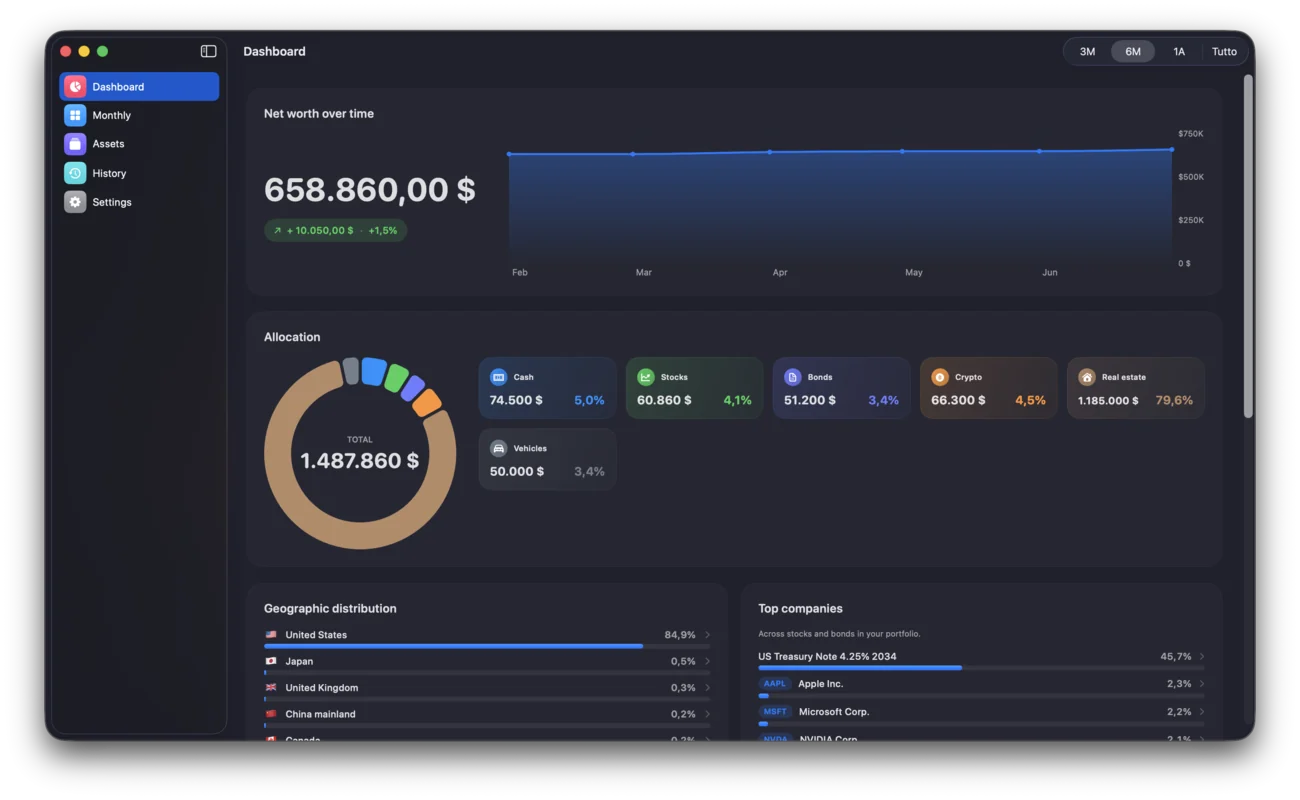Open the Stocks allocation card
This screenshot has width=1300, height=800.
[x=694, y=388]
